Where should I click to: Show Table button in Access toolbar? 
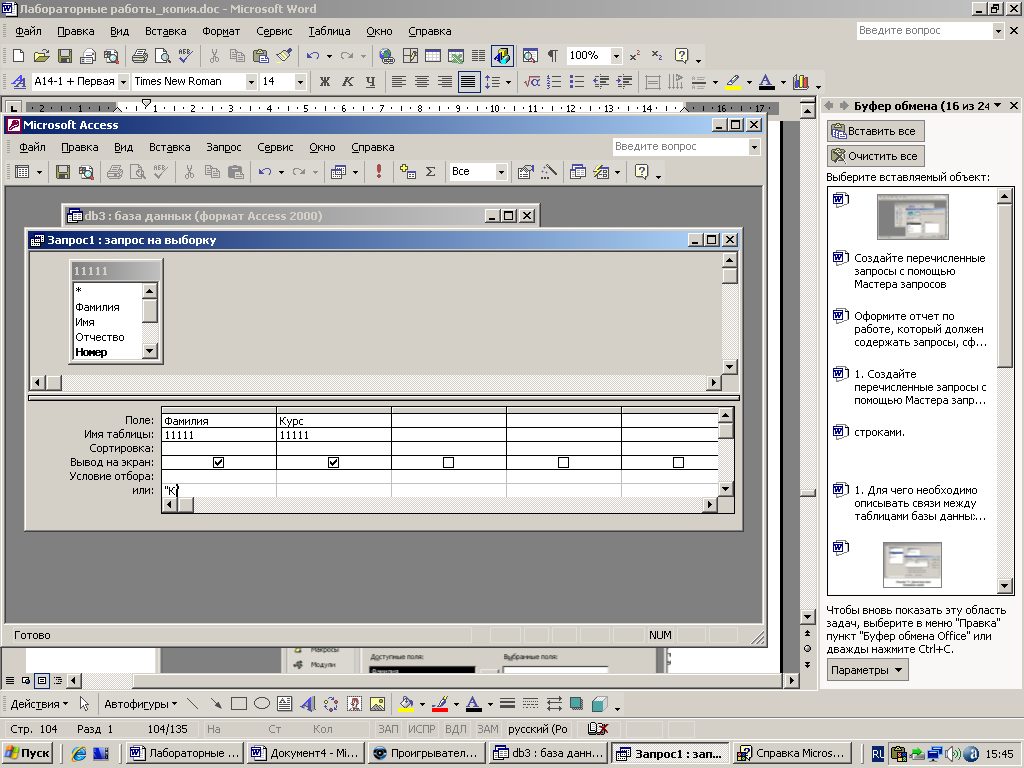point(408,172)
